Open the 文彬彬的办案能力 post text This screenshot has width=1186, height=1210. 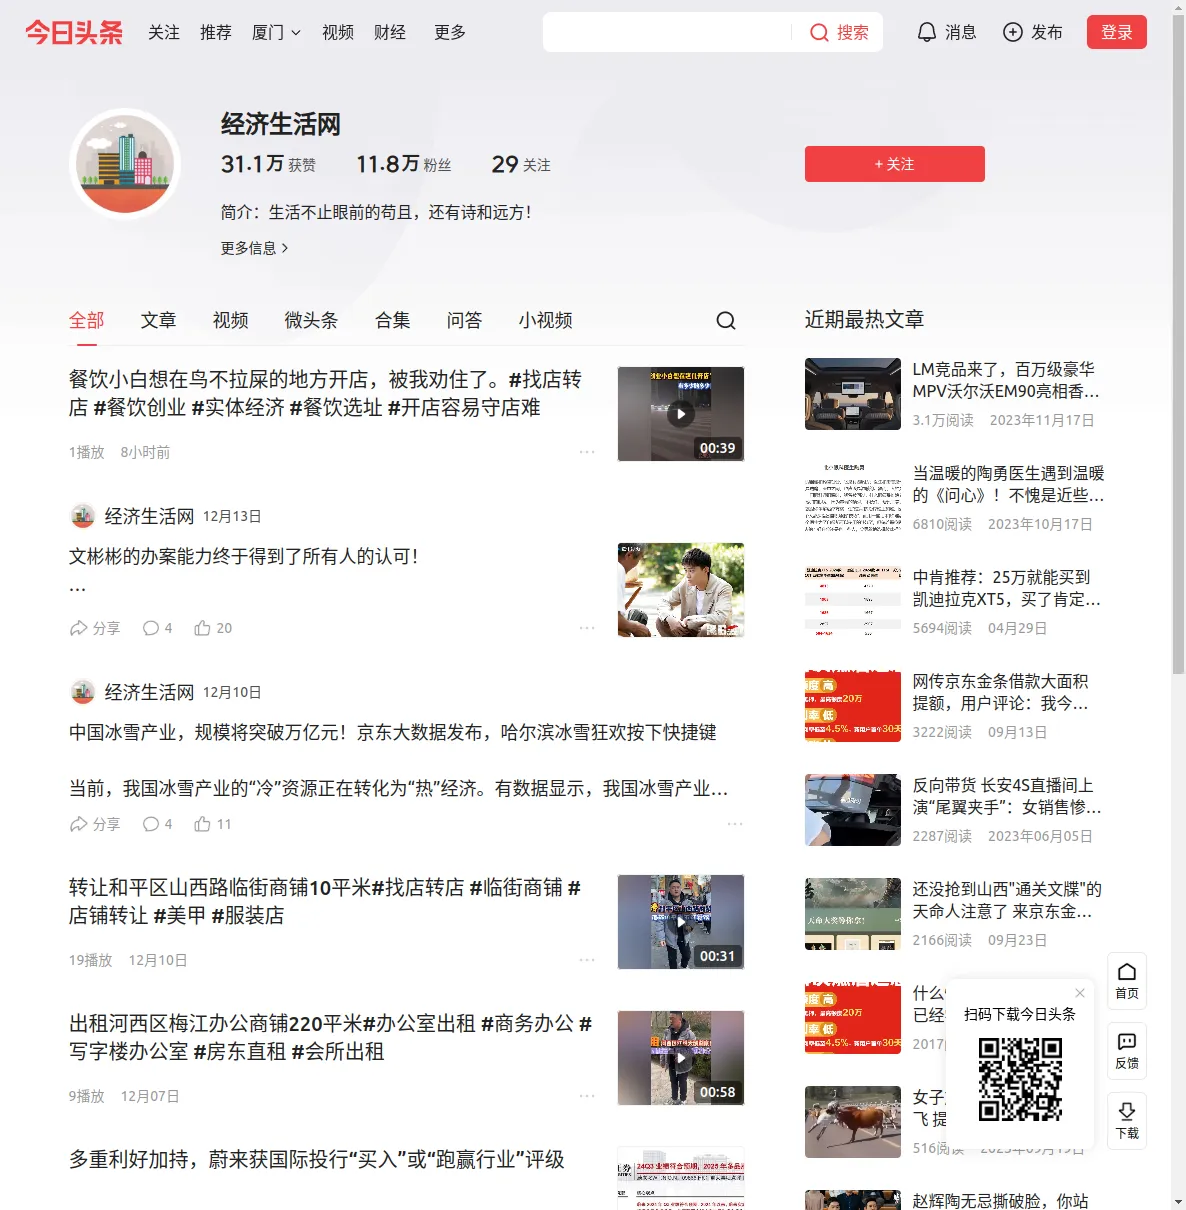click(x=244, y=556)
